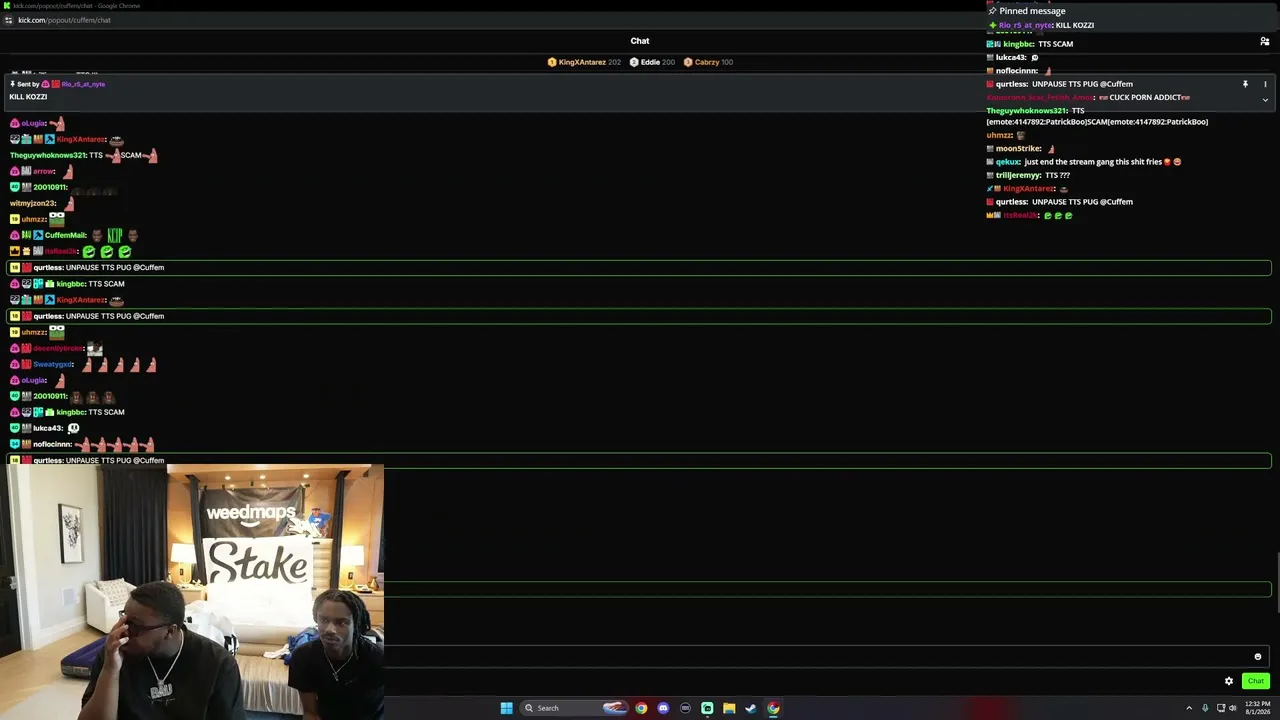Click gifter Eddie in leaderboard
Image resolution: width=1280 pixels, height=720 pixels.
click(x=652, y=62)
